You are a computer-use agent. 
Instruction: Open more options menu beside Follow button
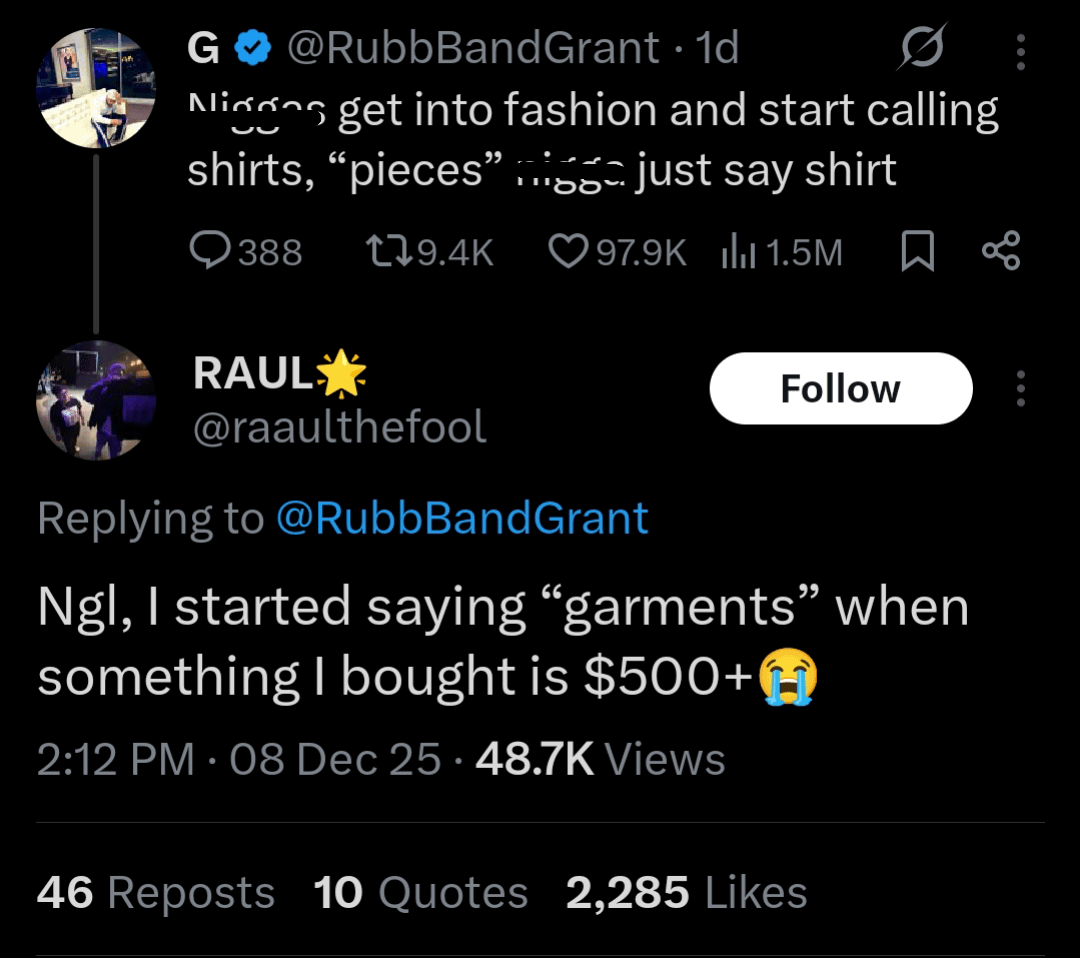1020,388
